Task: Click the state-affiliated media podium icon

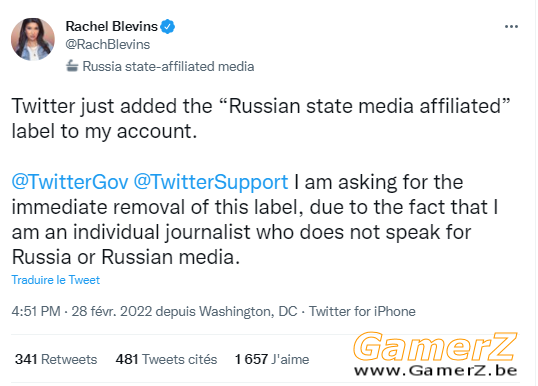Action: click(x=72, y=66)
